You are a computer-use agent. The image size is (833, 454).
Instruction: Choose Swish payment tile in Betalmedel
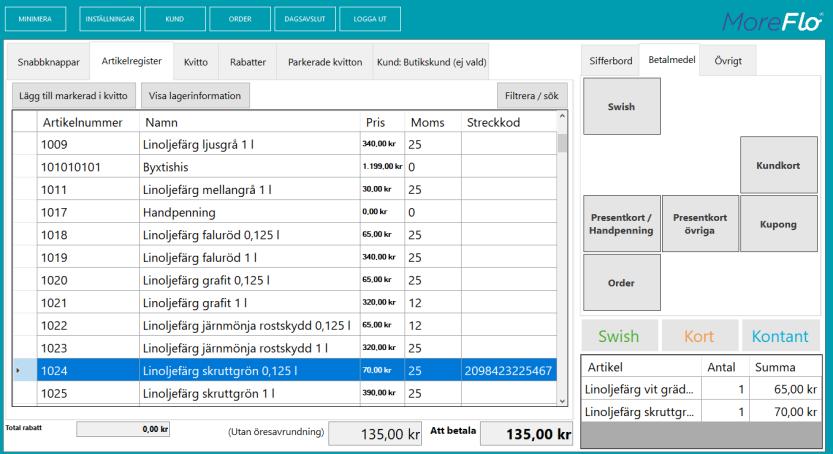[x=622, y=106]
